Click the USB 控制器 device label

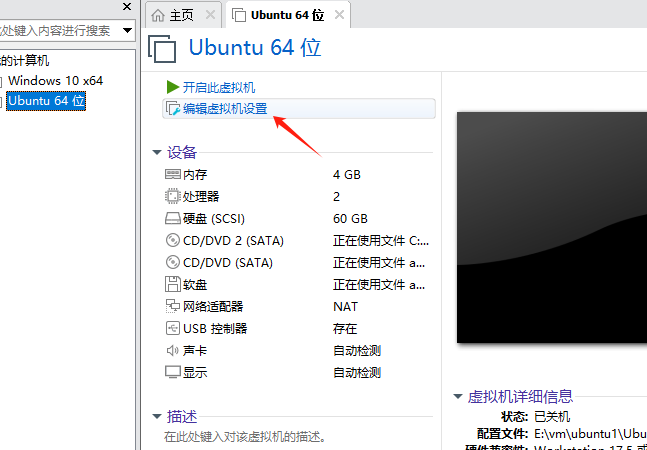pyautogui.click(x=215, y=329)
